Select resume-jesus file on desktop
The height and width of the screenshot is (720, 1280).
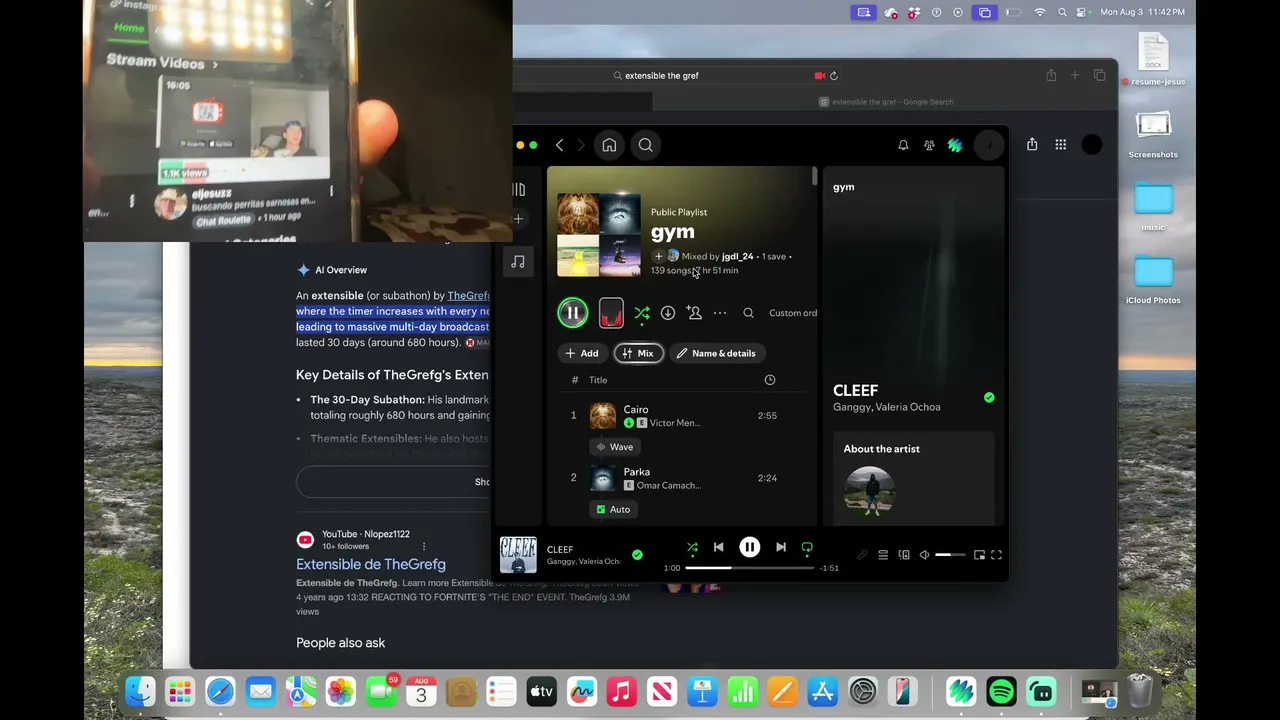[x=1153, y=59]
